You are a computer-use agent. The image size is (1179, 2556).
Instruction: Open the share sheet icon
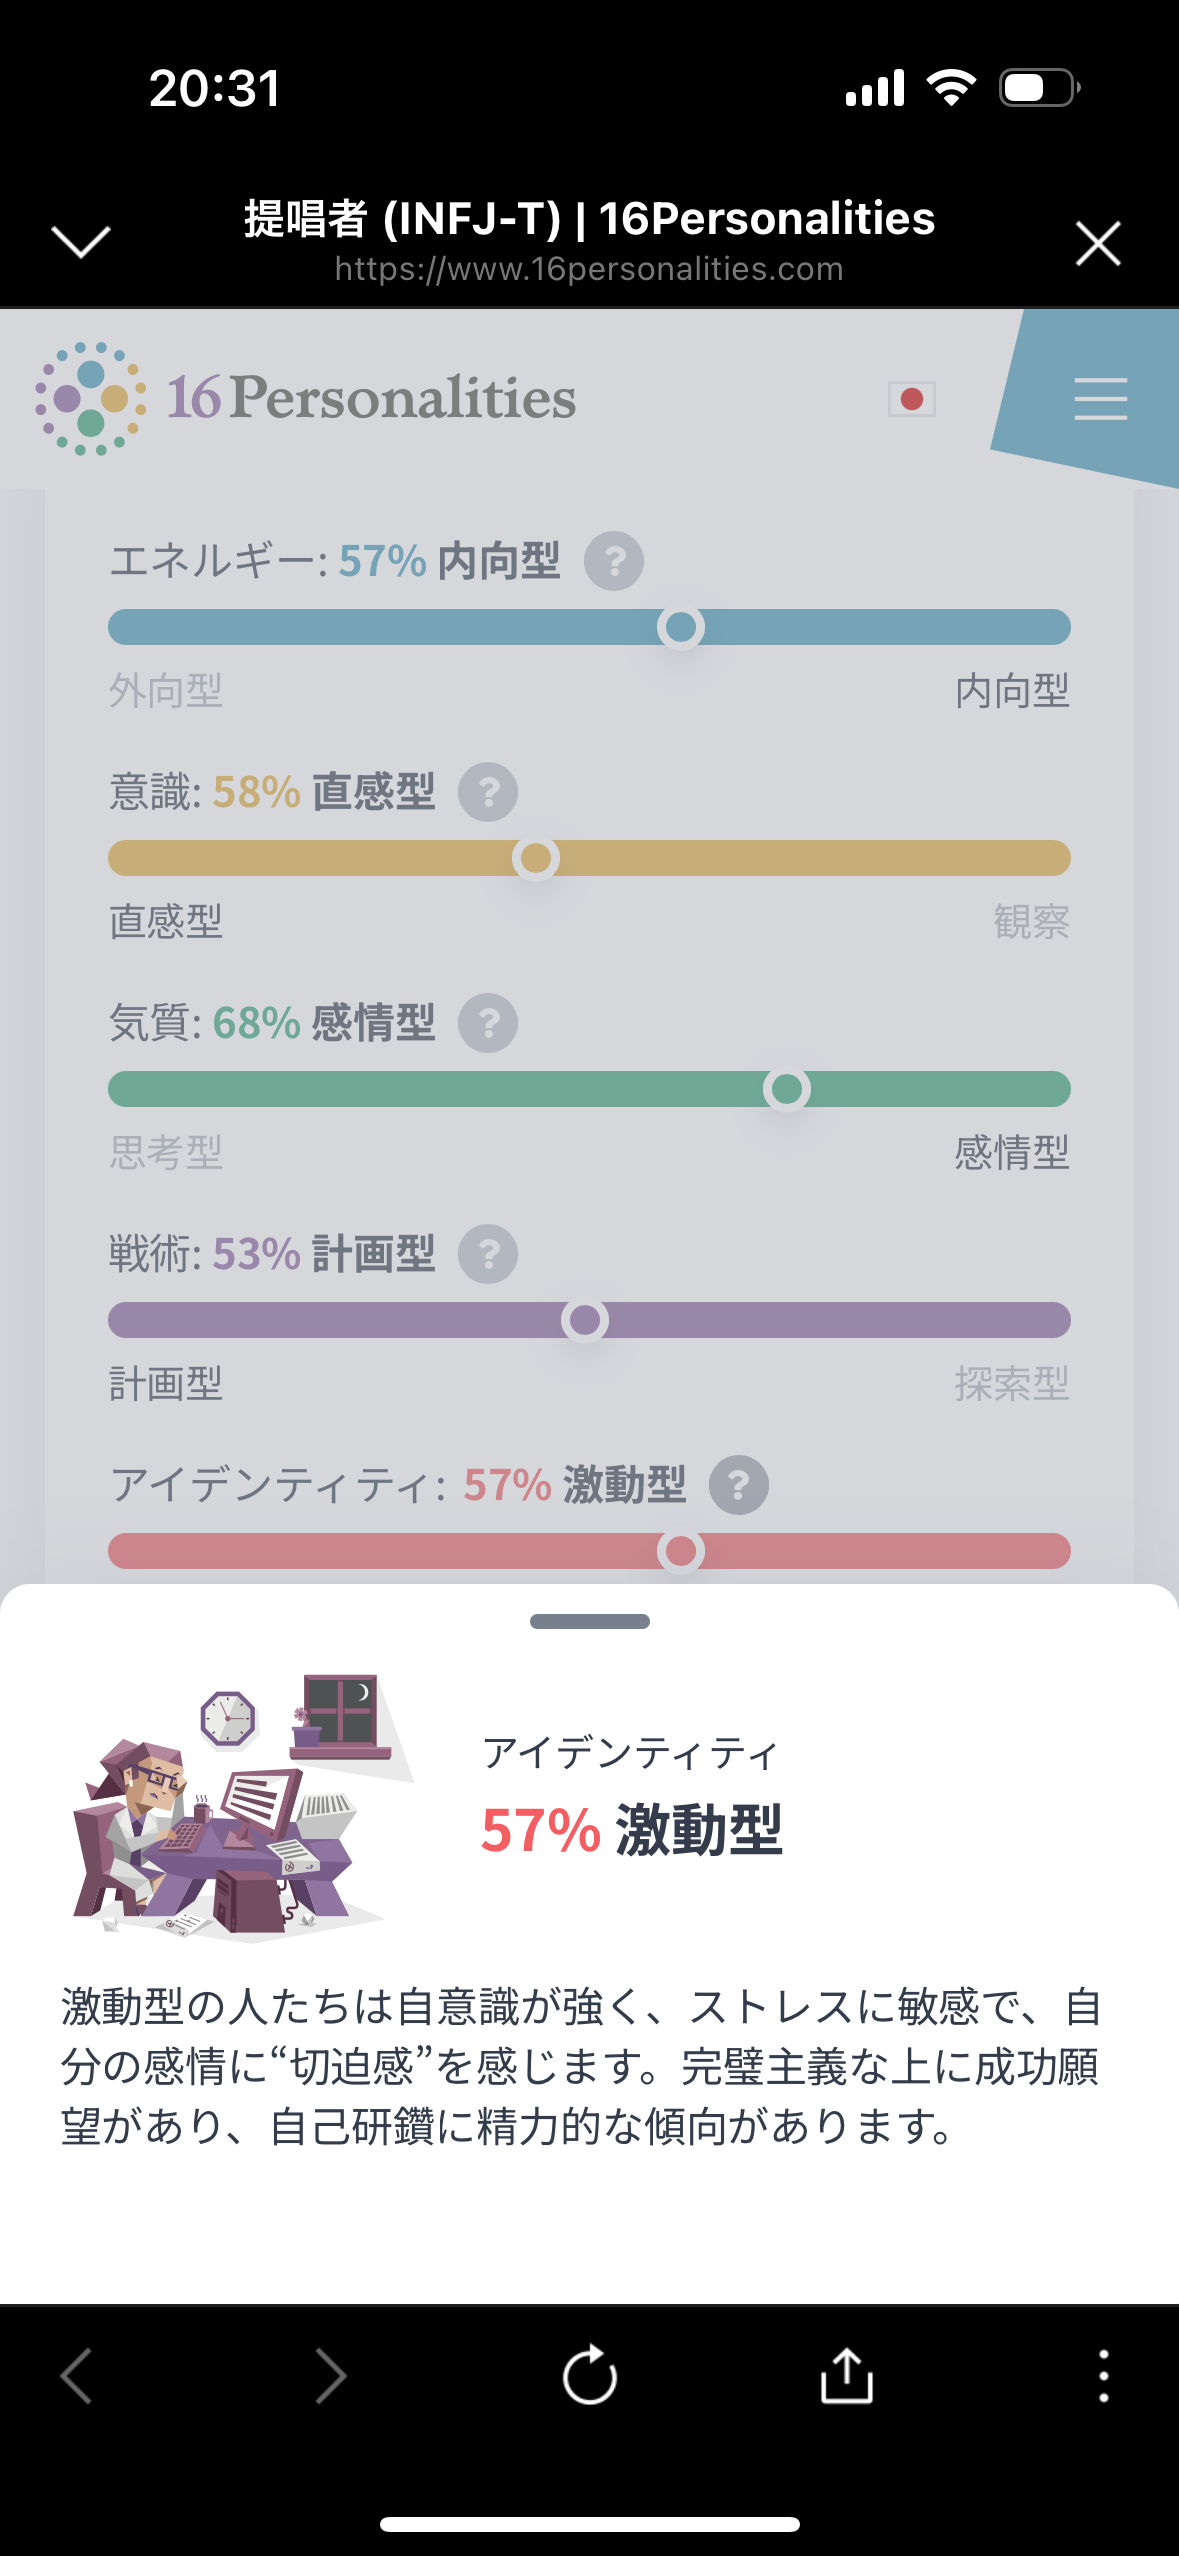click(846, 2375)
